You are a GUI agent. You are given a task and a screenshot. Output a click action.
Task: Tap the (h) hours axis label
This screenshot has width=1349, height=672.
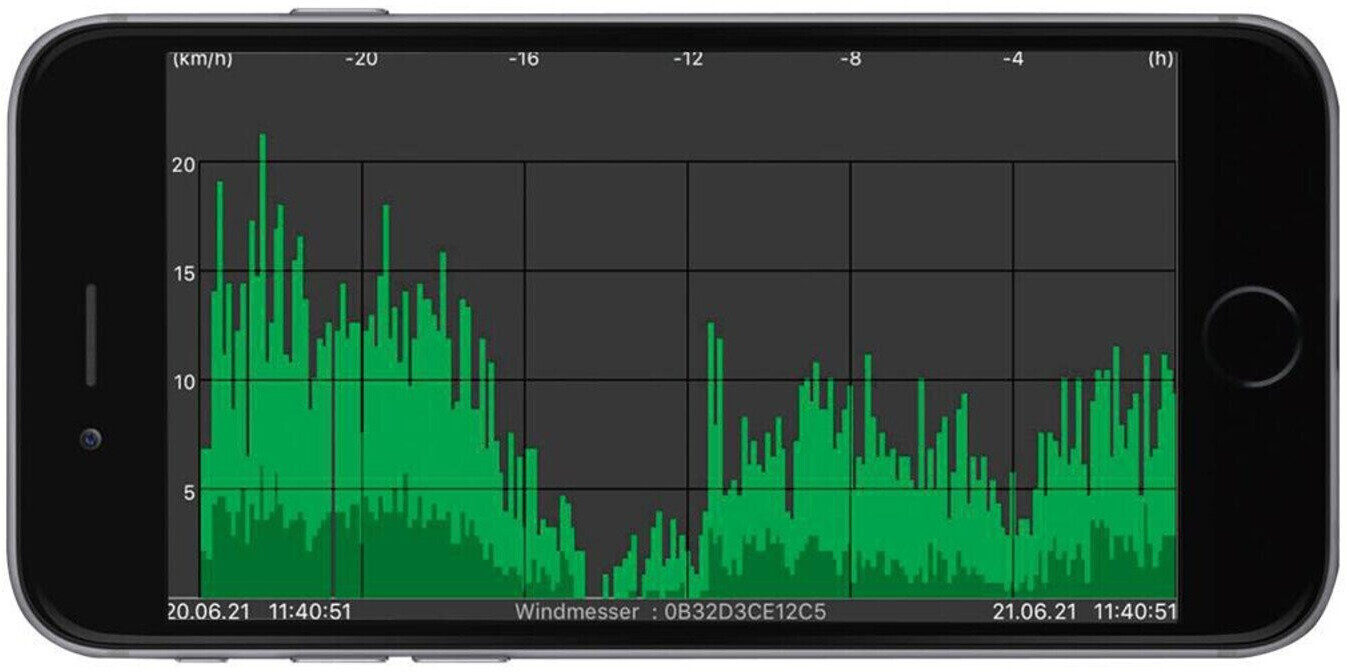point(1160,59)
